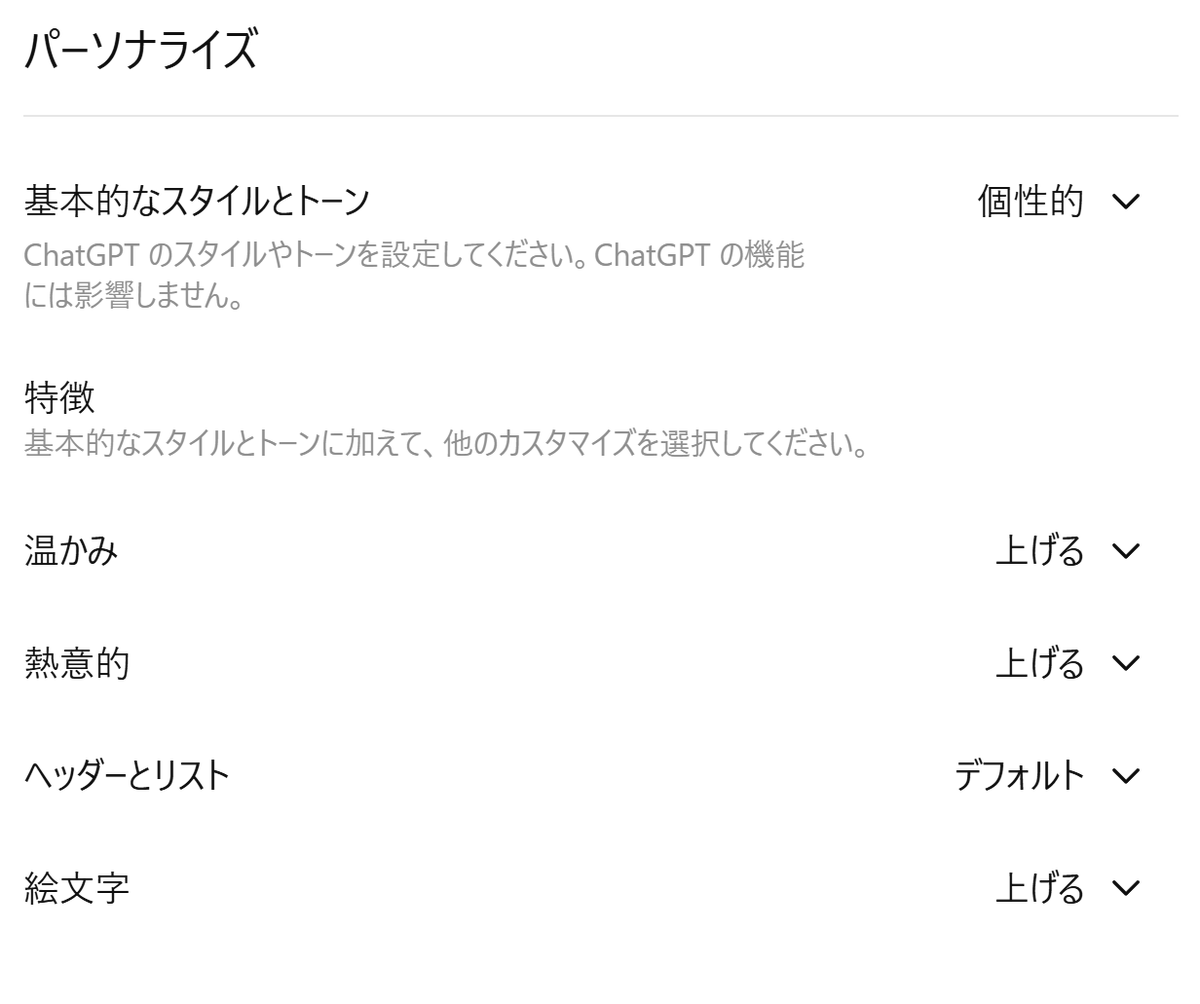This screenshot has height=1004, width=1200.
Task: Select the ヘッダーとリスト setting label
Action: (x=127, y=776)
